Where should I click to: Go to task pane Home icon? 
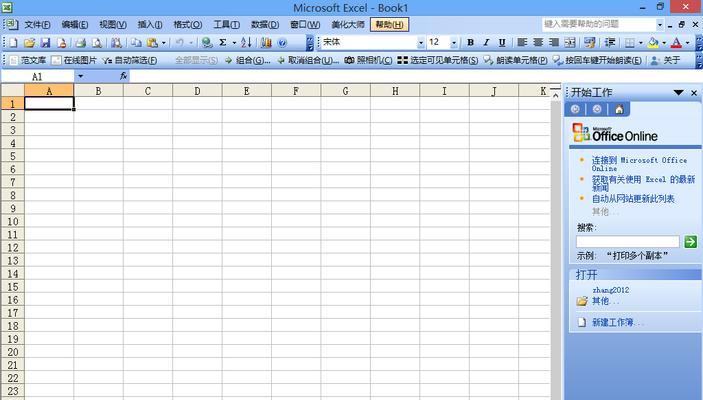619,109
